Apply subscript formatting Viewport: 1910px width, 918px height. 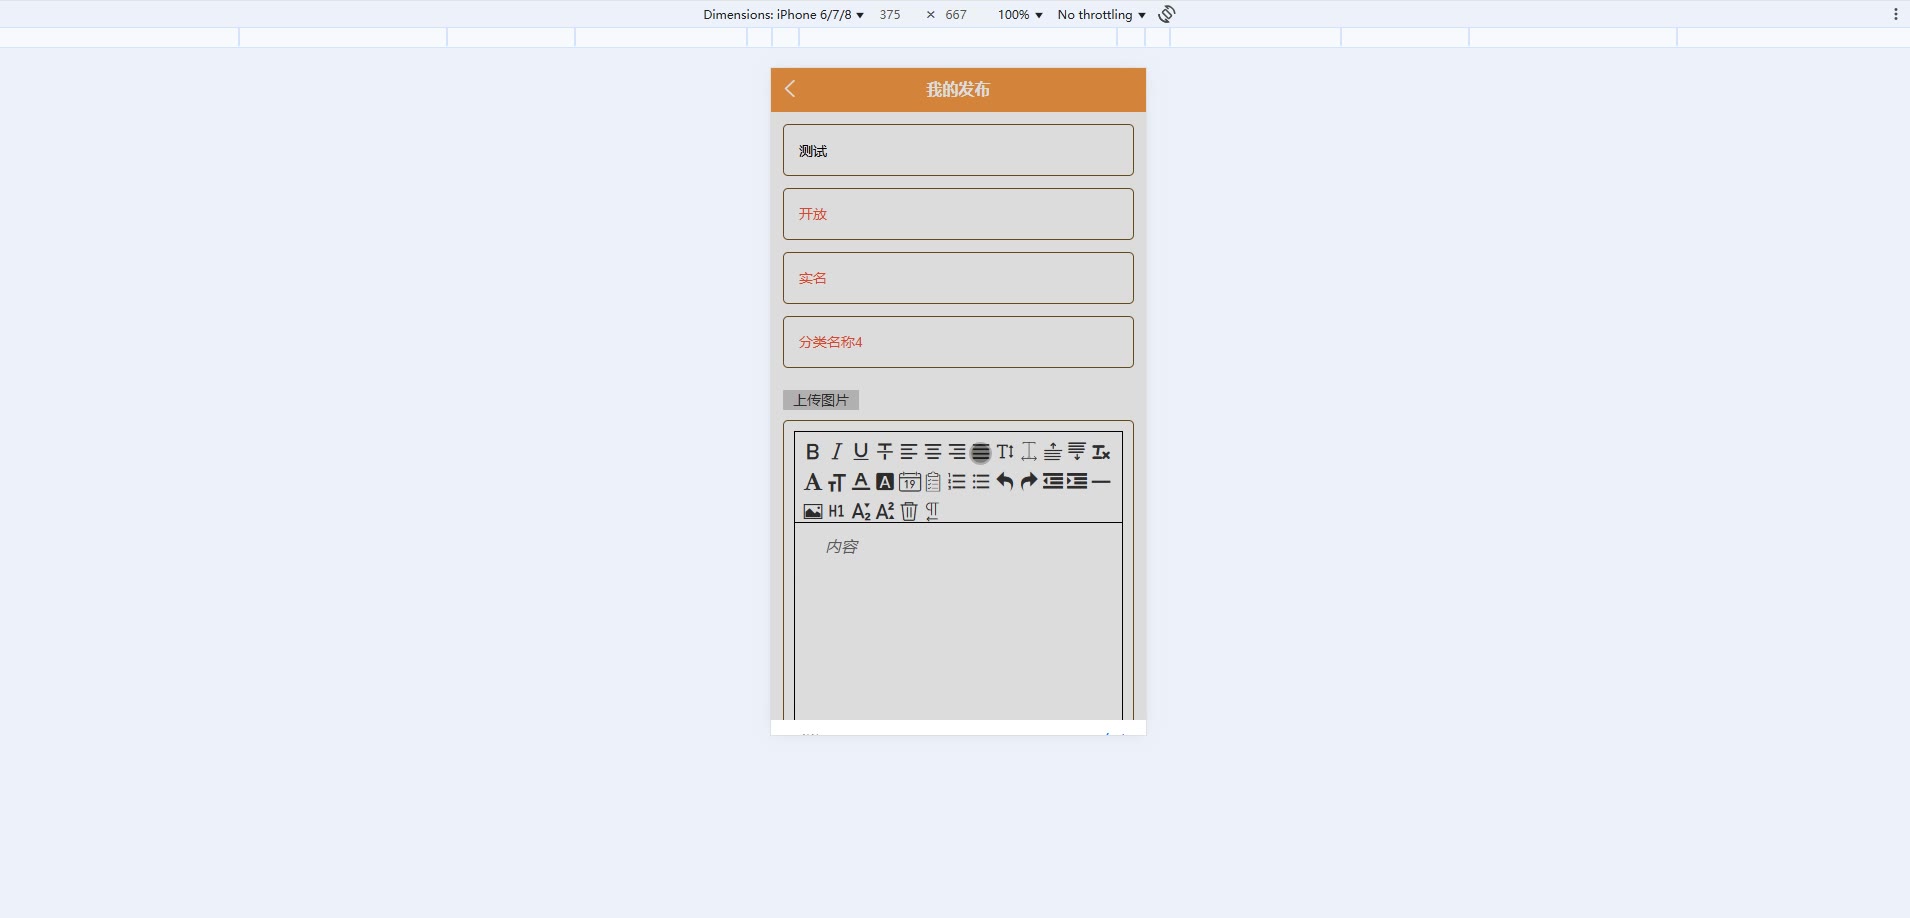861,511
